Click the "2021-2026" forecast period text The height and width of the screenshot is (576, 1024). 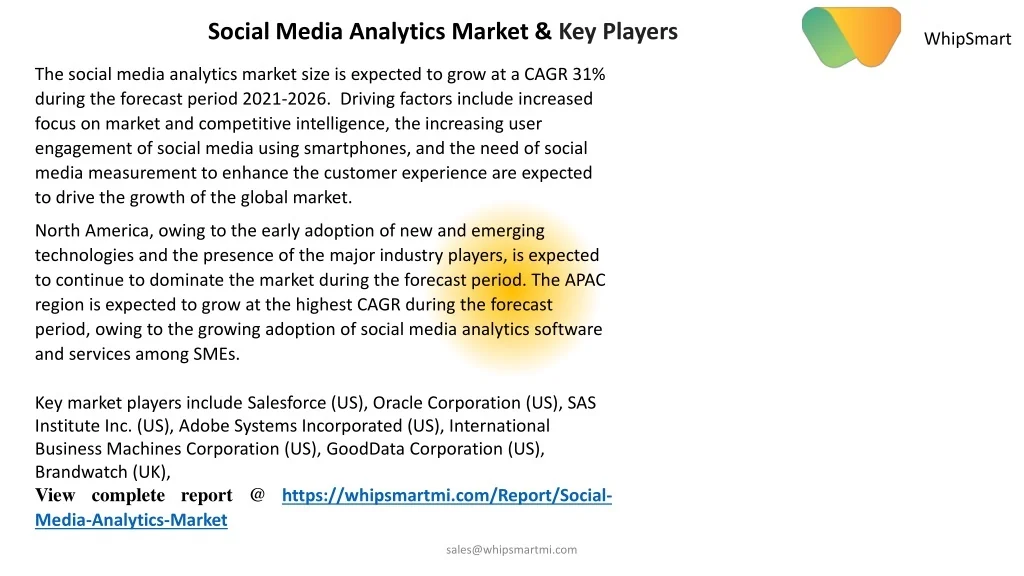284,99
